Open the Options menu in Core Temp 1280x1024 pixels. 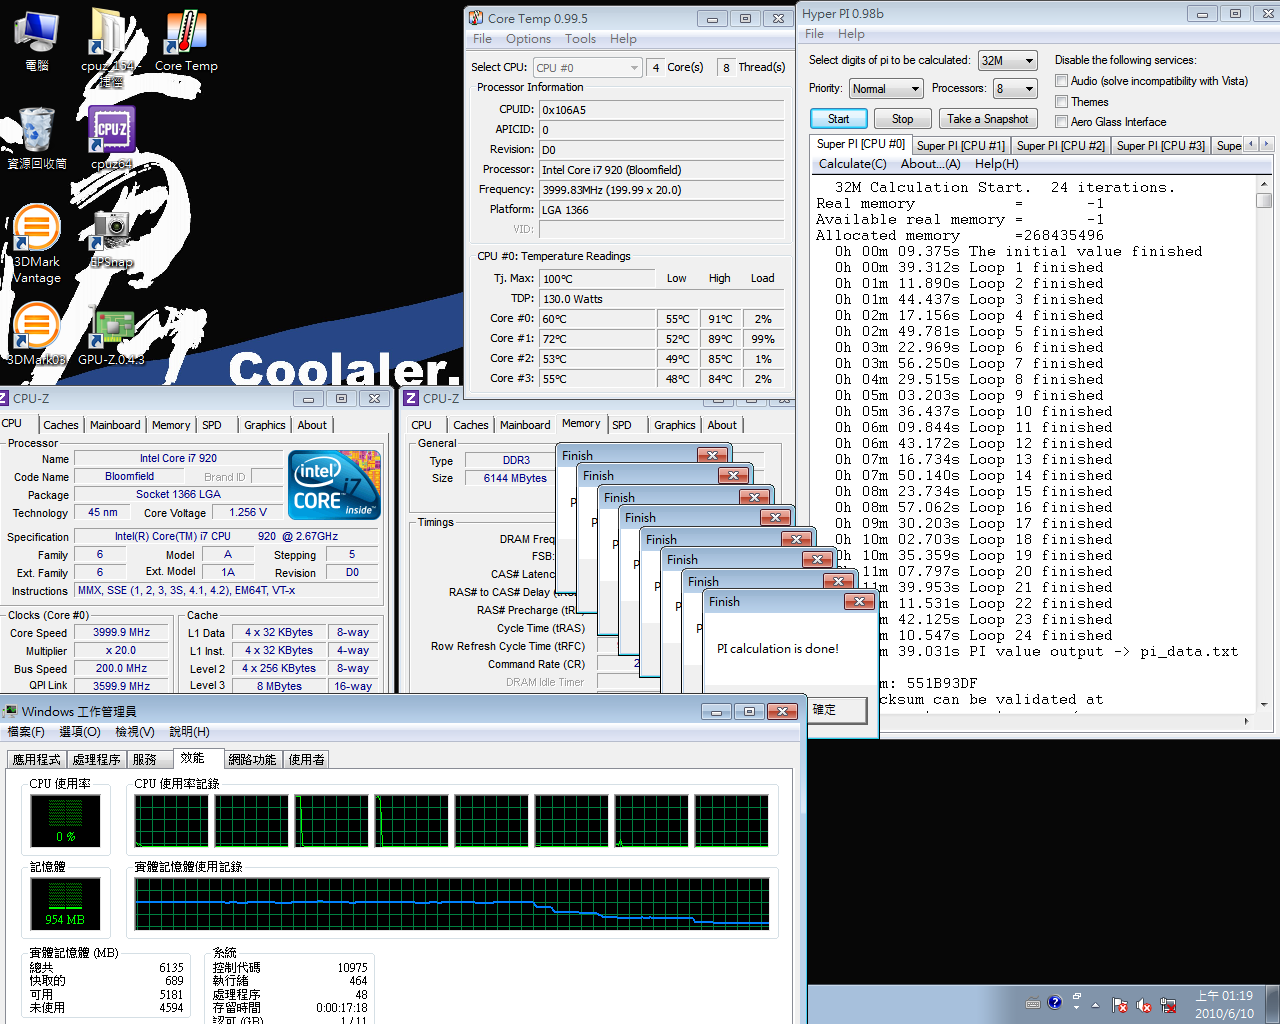tap(528, 39)
